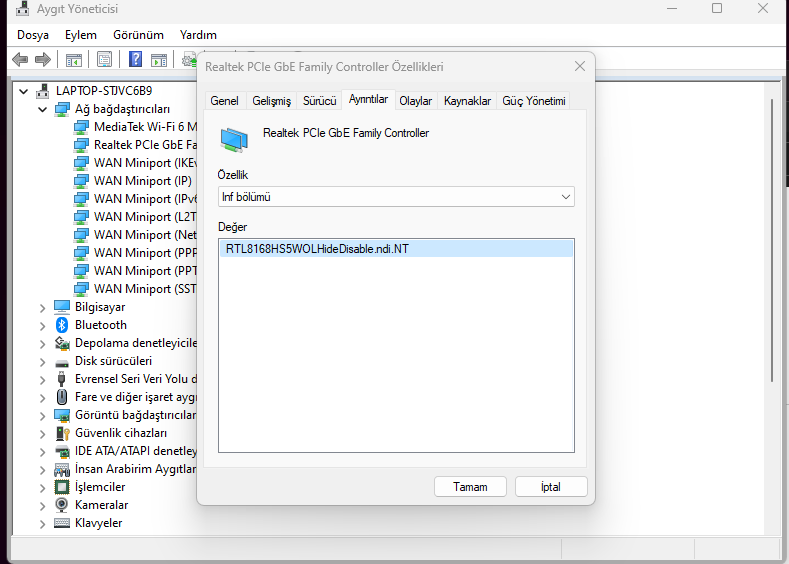Image resolution: width=789 pixels, height=564 pixels.
Task: Expand the Bilgisayar category
Action: [42, 307]
